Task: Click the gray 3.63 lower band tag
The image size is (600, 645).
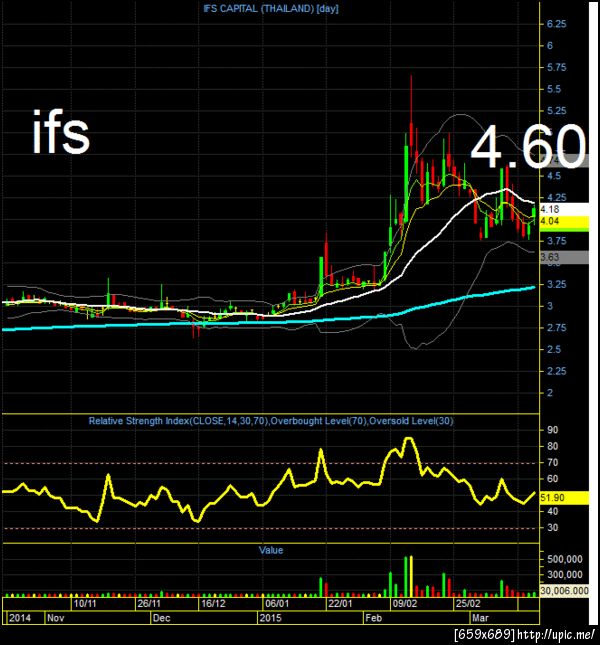Action: pos(564,258)
